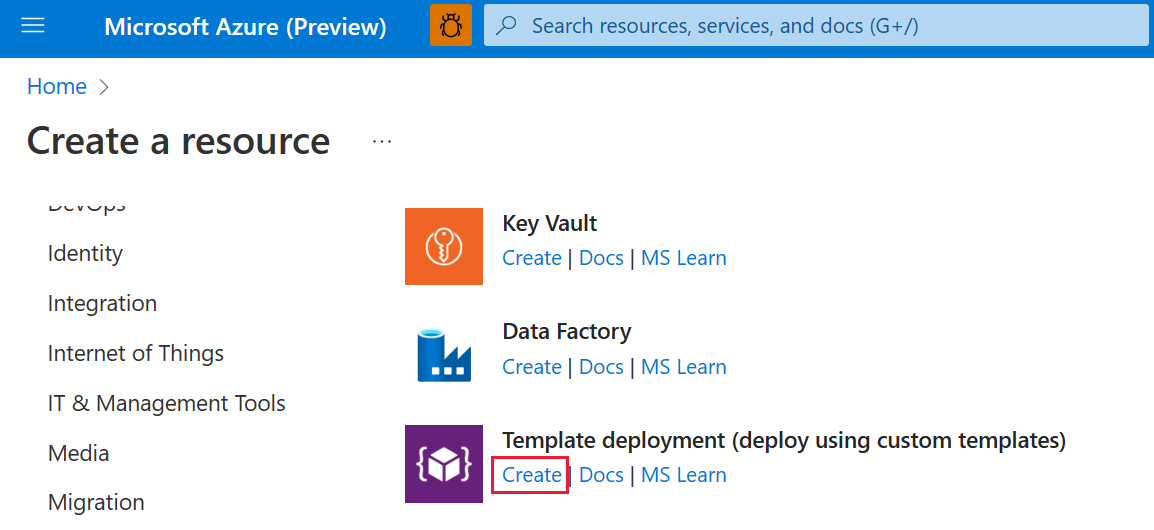This screenshot has height=530, width=1154.
Task: Click the orange bug report icon
Action: pyautogui.click(x=450, y=26)
